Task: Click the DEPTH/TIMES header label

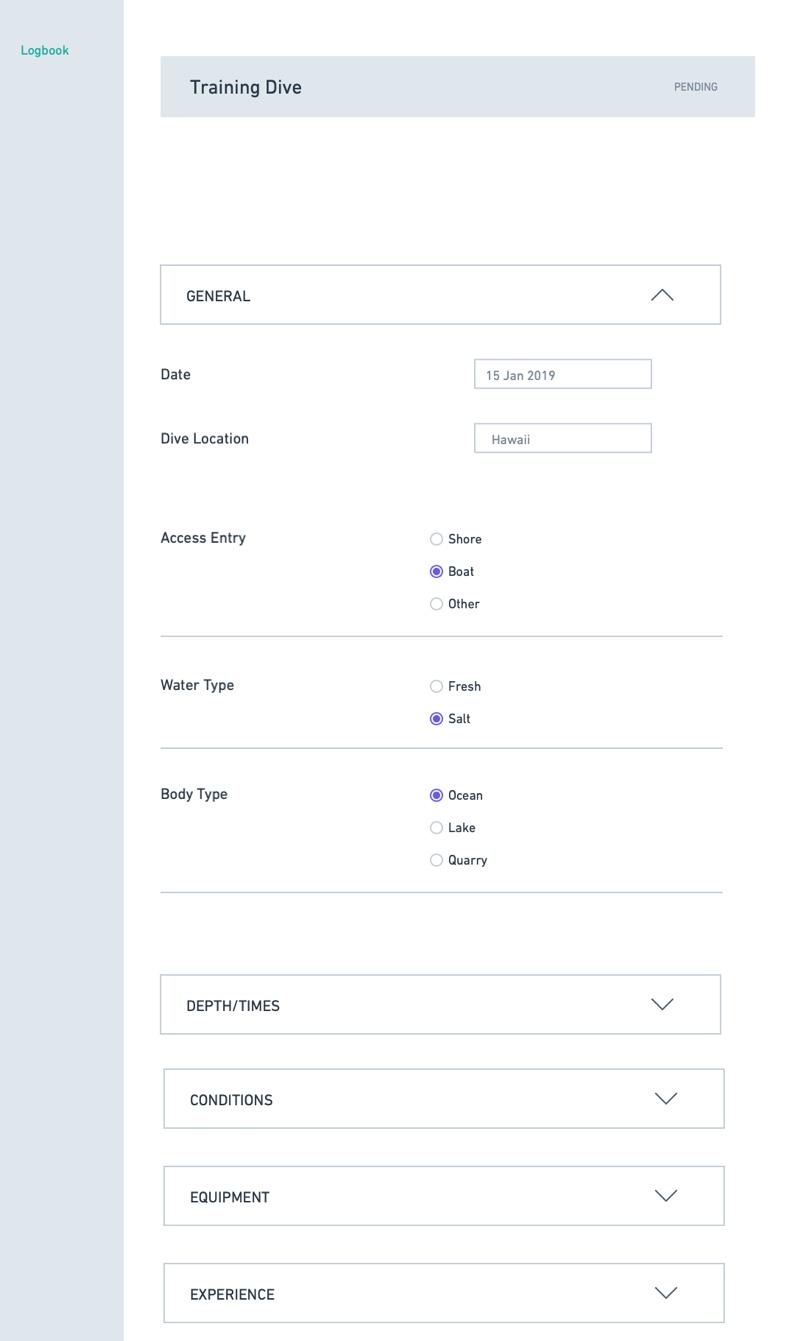Action: click(x=233, y=1006)
